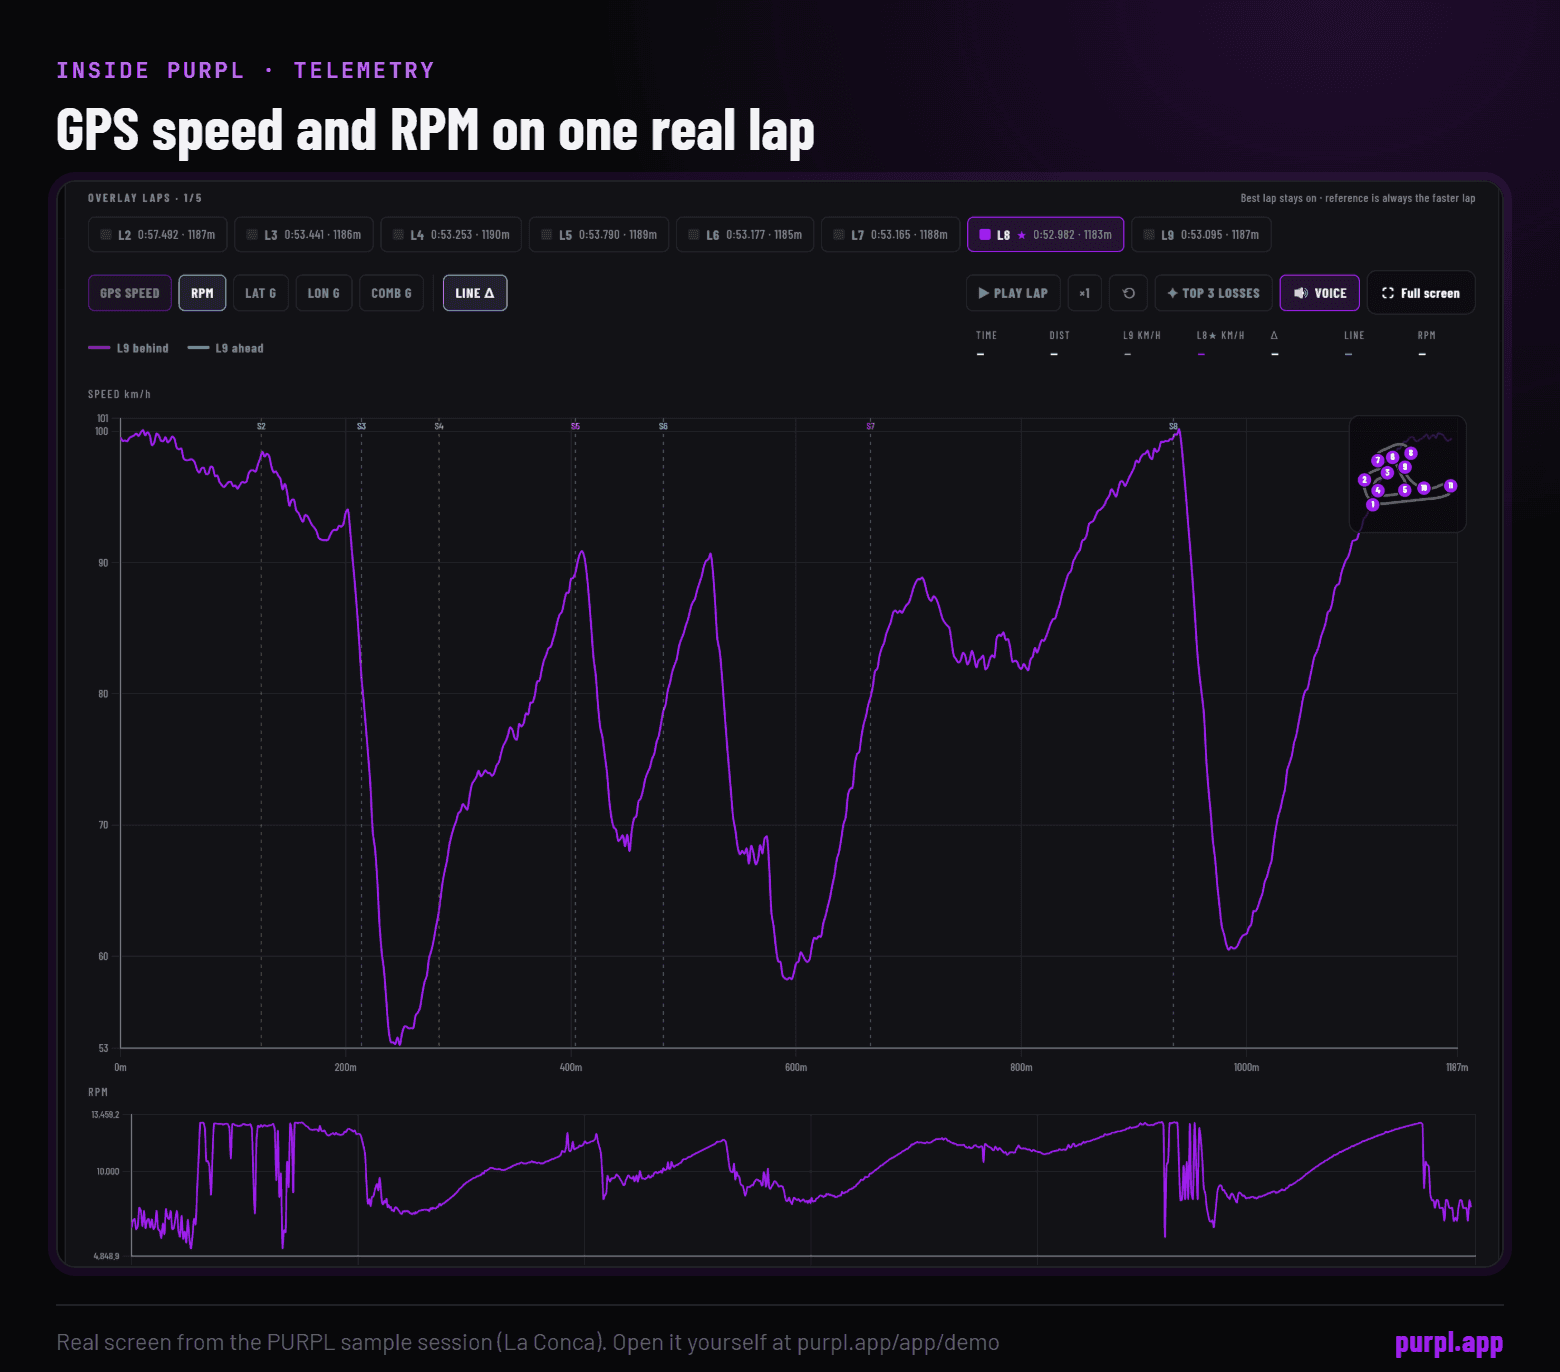Overlay lap L5 0:53.790
1560x1372 pixels.
599,235
